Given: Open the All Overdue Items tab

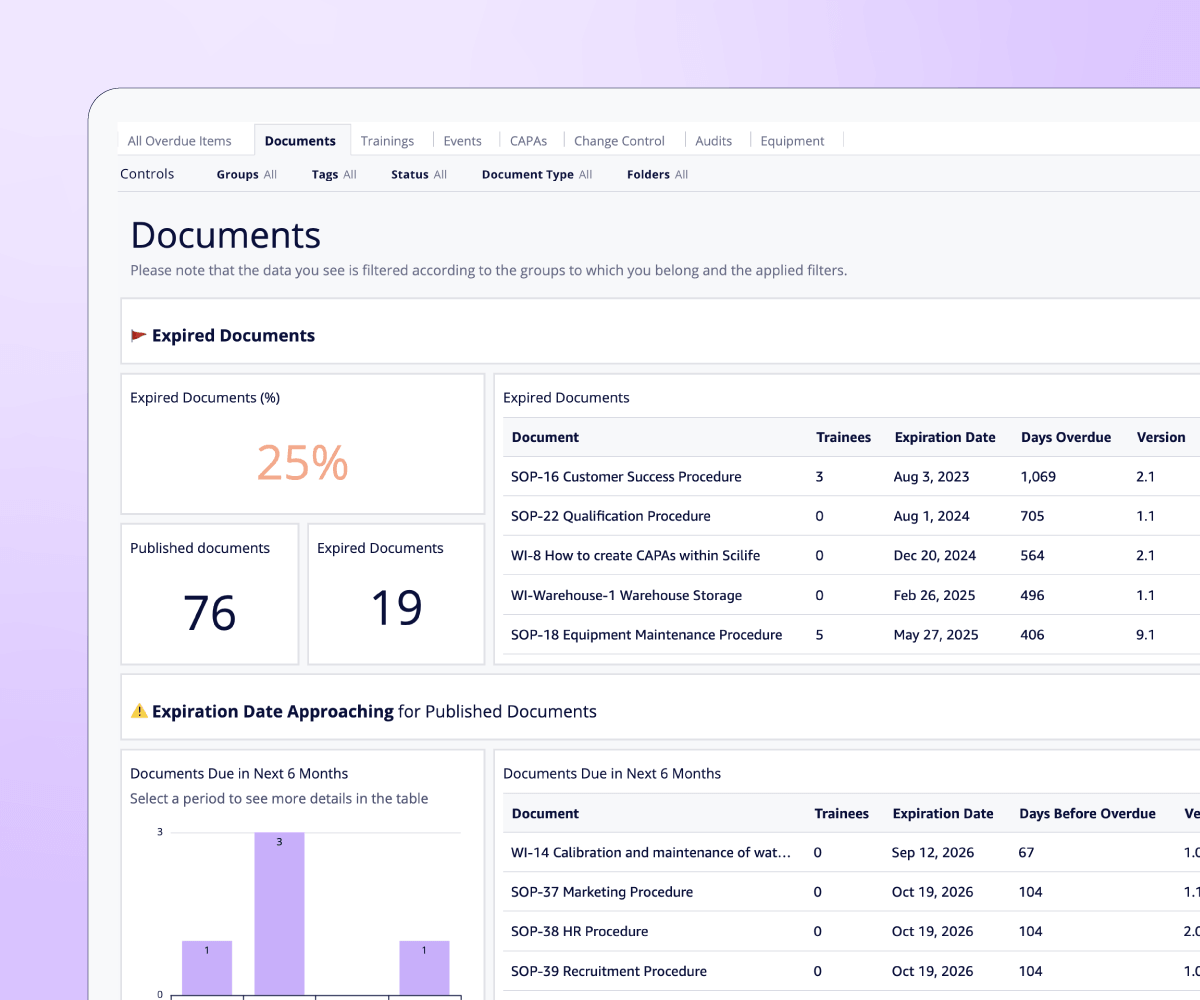Looking at the screenshot, I should 179,141.
